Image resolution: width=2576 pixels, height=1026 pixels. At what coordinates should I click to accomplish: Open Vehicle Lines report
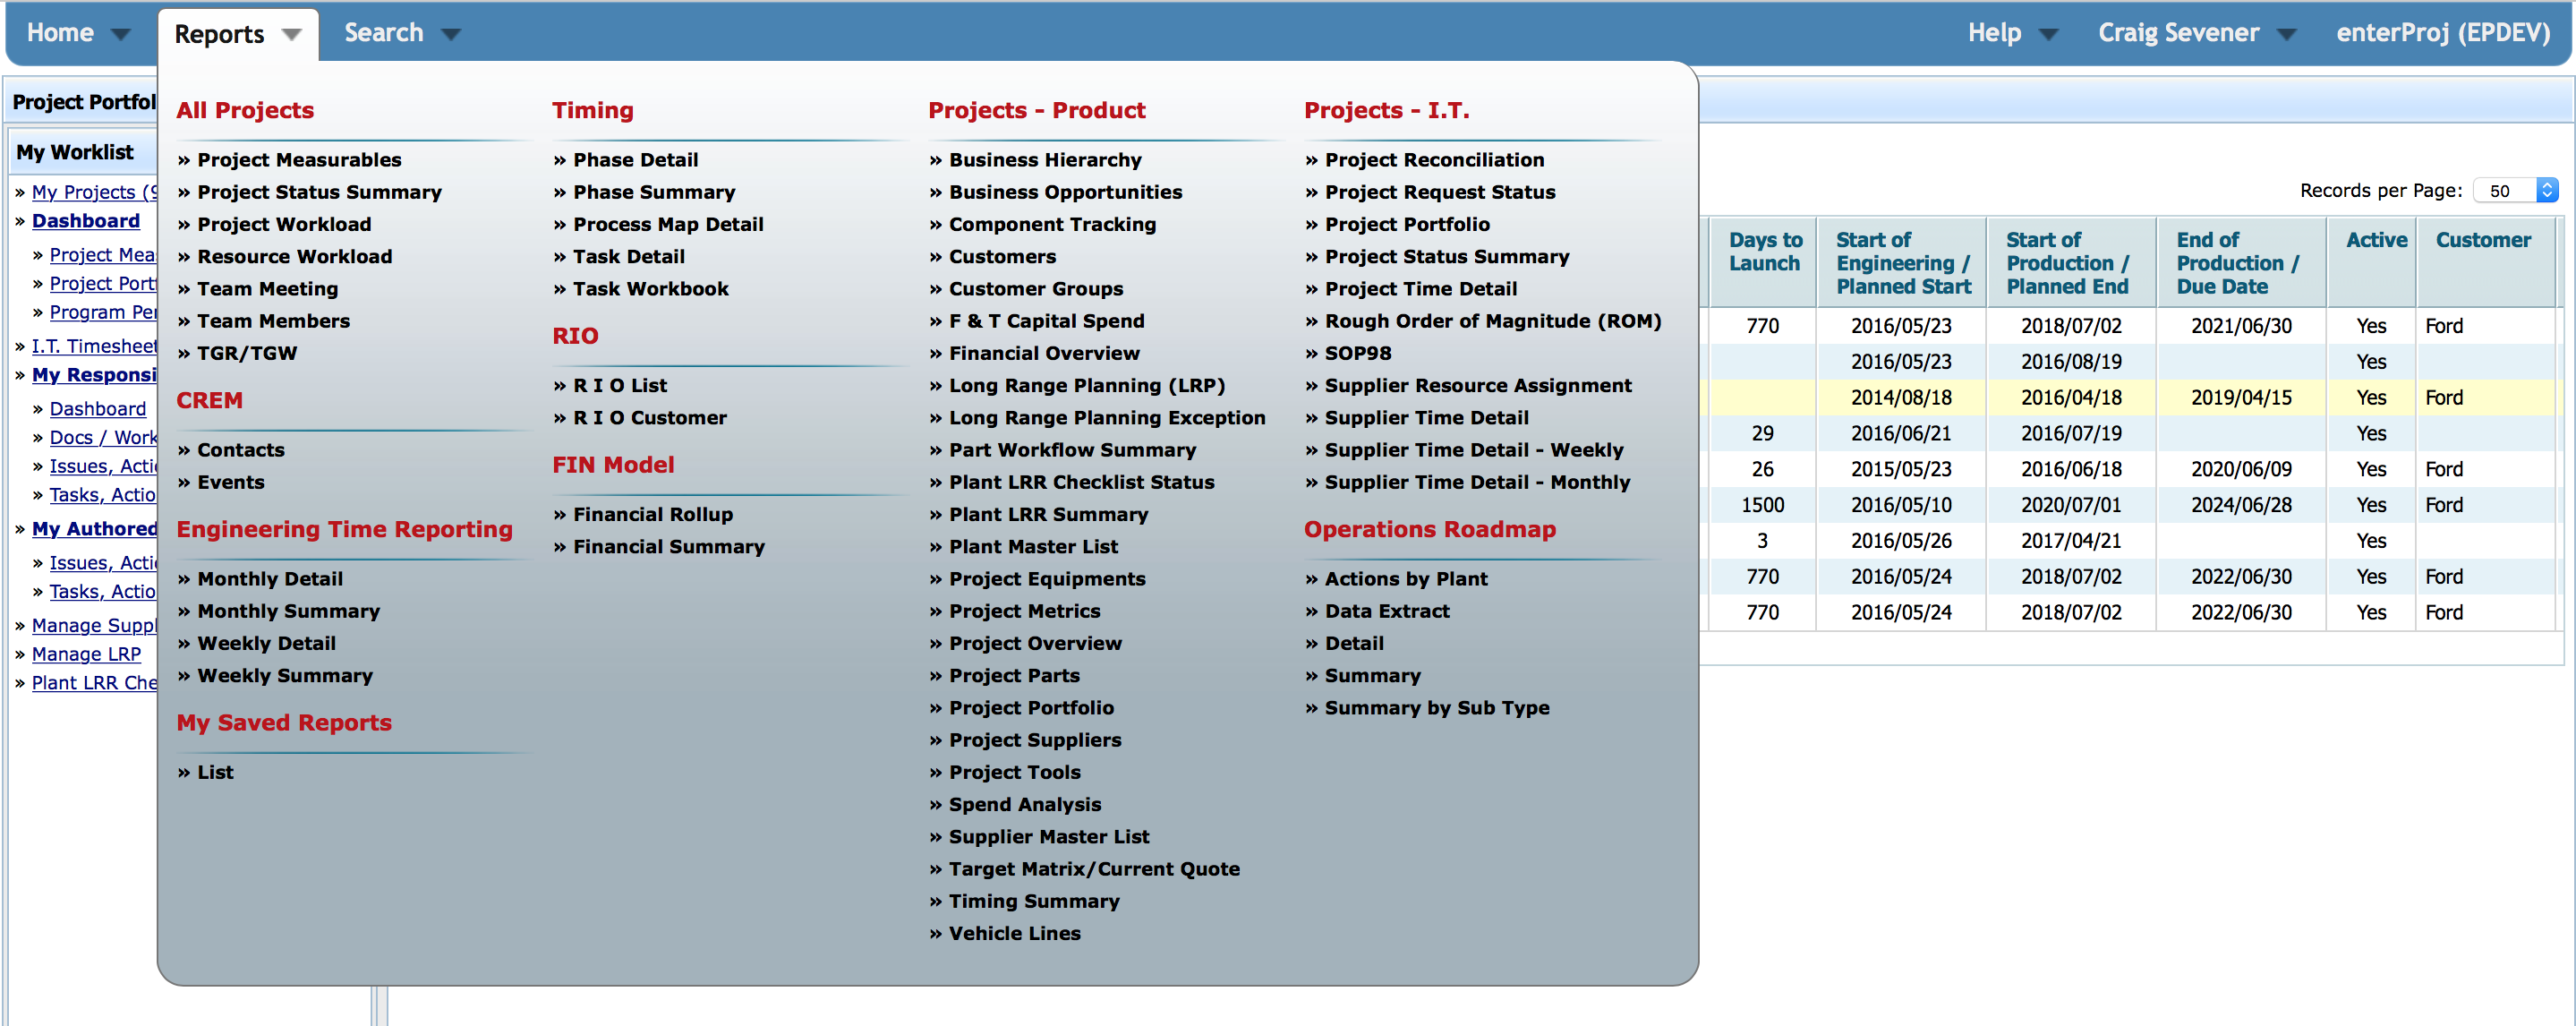tap(1014, 933)
